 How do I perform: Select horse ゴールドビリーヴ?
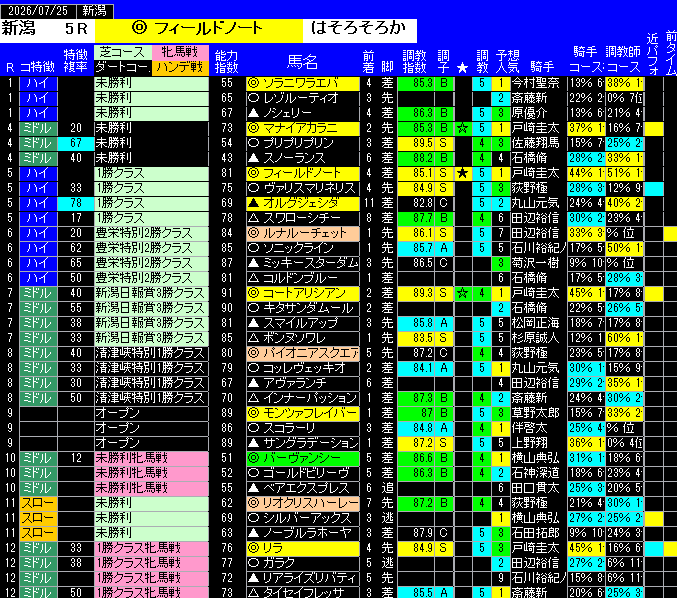[x=303, y=473]
